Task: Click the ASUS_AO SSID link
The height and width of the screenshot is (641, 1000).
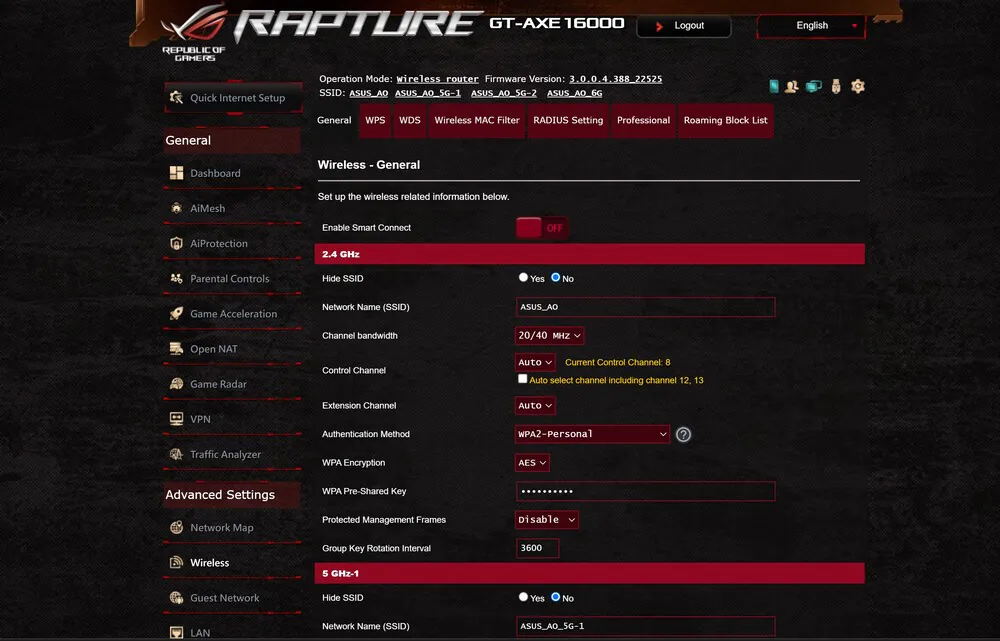Action: pos(369,93)
